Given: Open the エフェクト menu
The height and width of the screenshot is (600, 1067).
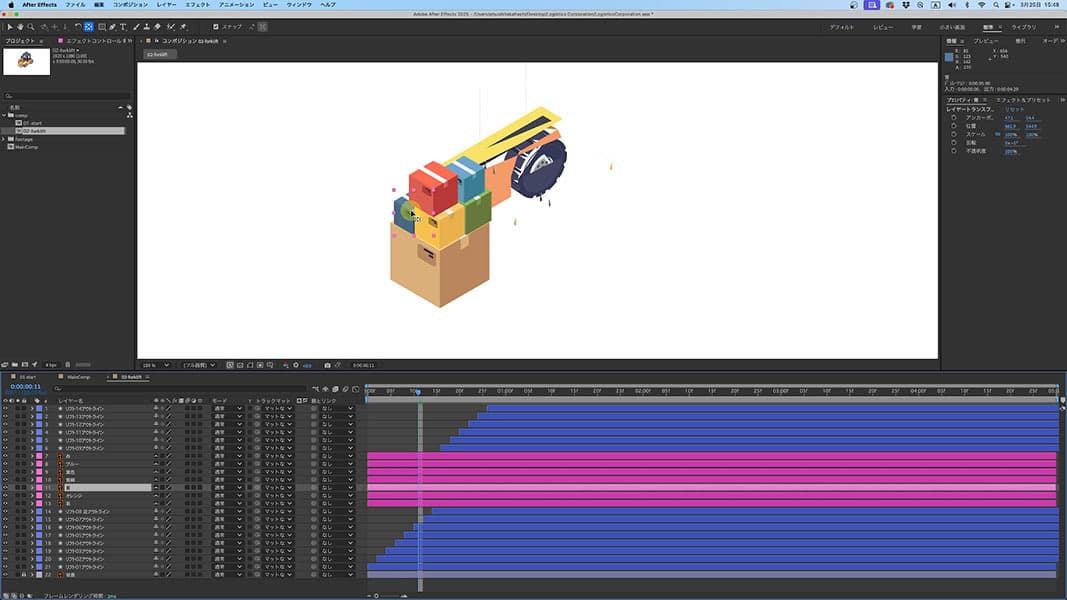Looking at the screenshot, I should pyautogui.click(x=197, y=5).
